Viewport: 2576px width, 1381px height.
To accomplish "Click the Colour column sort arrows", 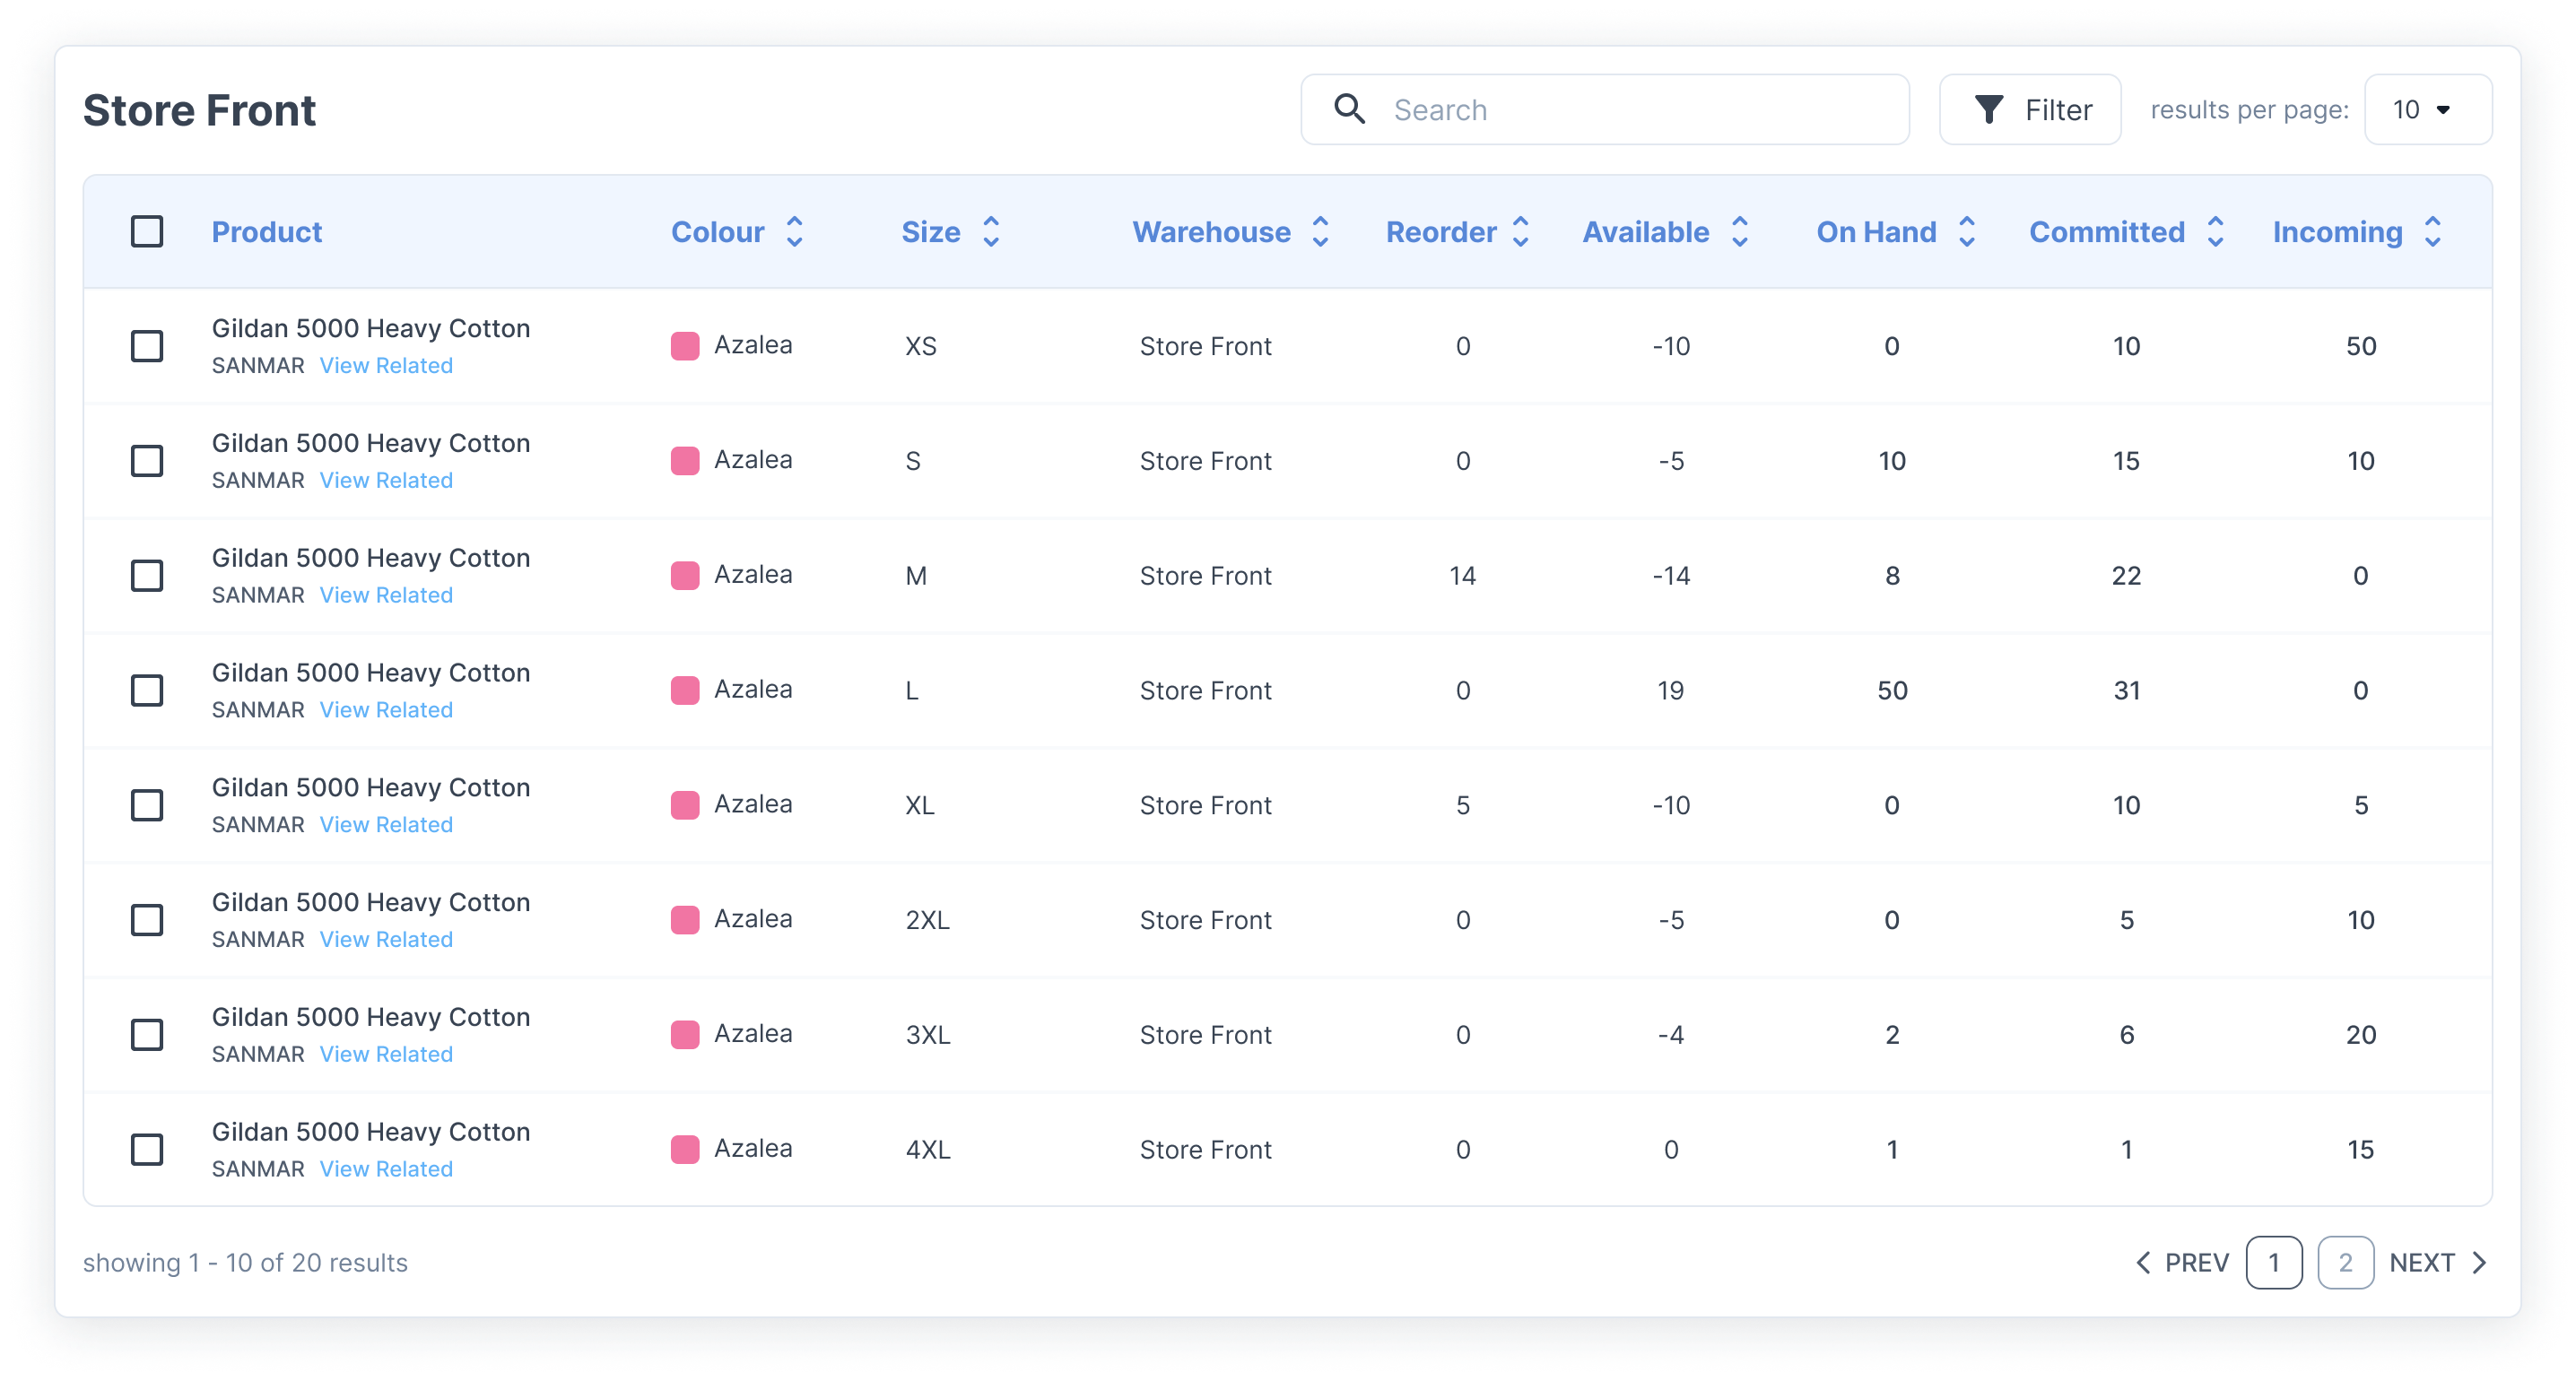I will click(x=794, y=232).
